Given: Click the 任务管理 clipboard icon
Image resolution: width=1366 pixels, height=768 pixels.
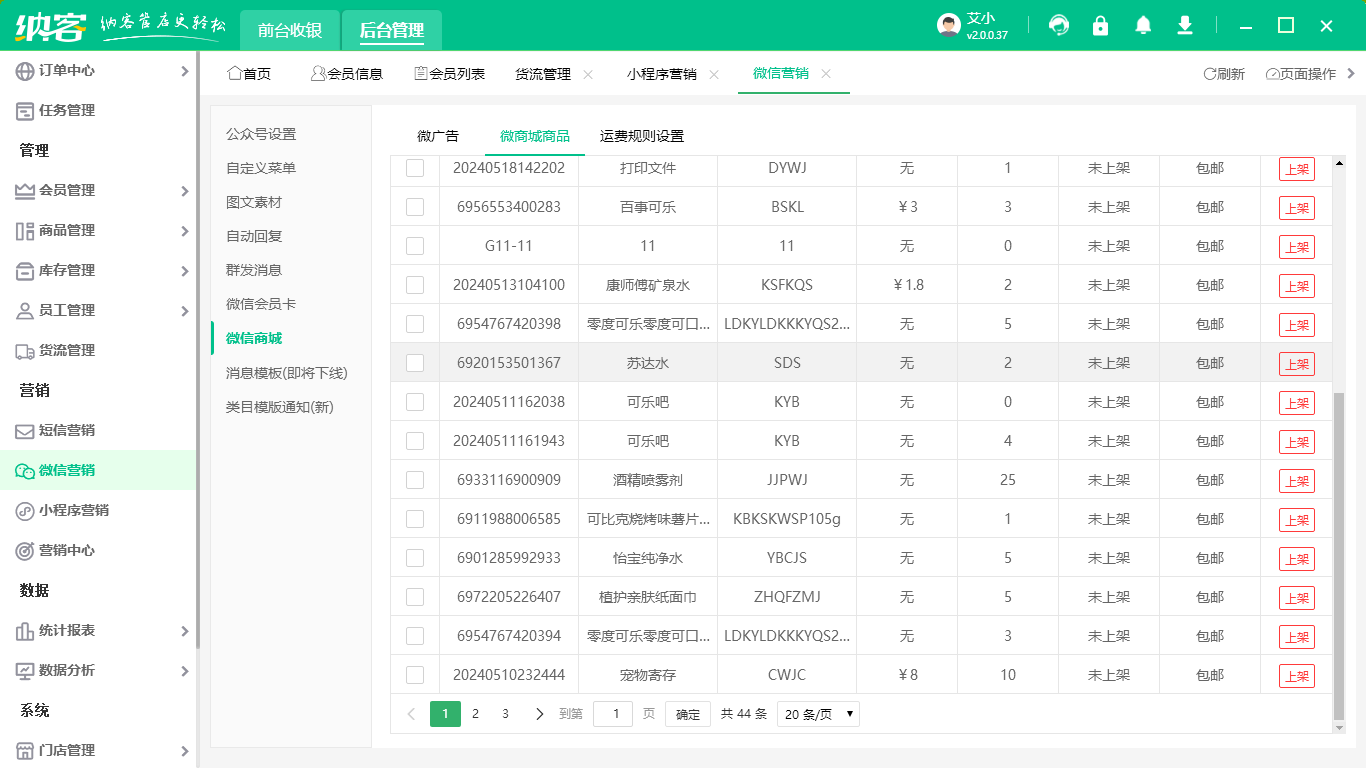Looking at the screenshot, I should coord(25,110).
